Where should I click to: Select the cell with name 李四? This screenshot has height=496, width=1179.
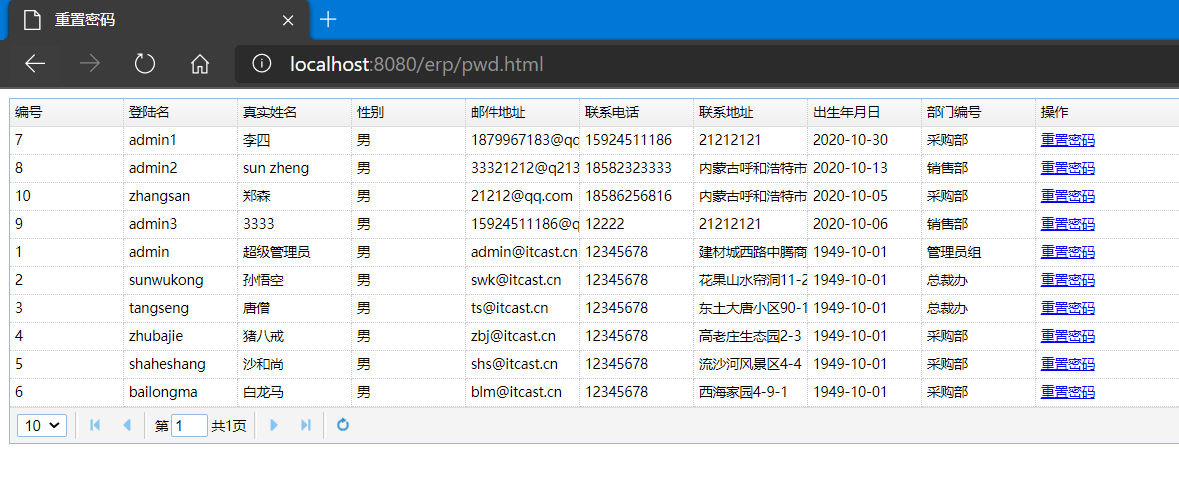click(x=295, y=140)
